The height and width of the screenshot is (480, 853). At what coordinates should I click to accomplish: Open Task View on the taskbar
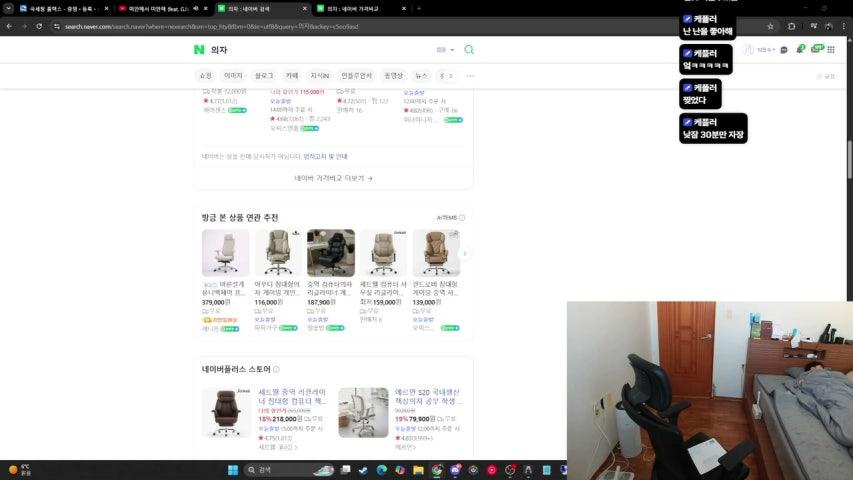(345, 470)
